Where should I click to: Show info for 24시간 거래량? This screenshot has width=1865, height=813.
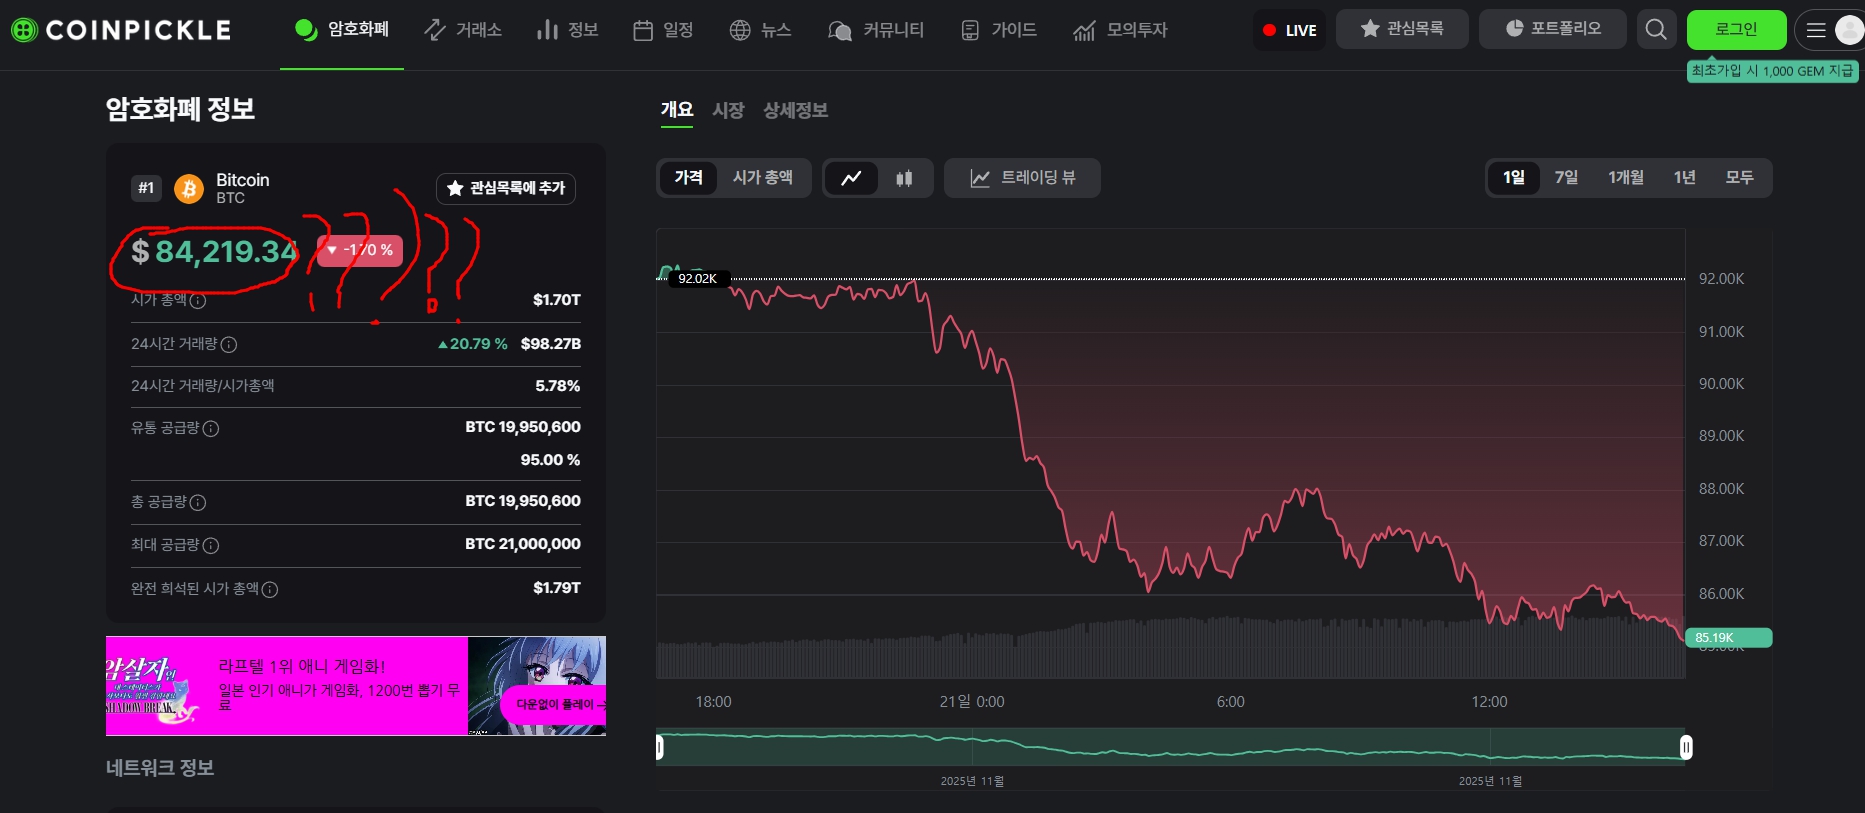[229, 344]
